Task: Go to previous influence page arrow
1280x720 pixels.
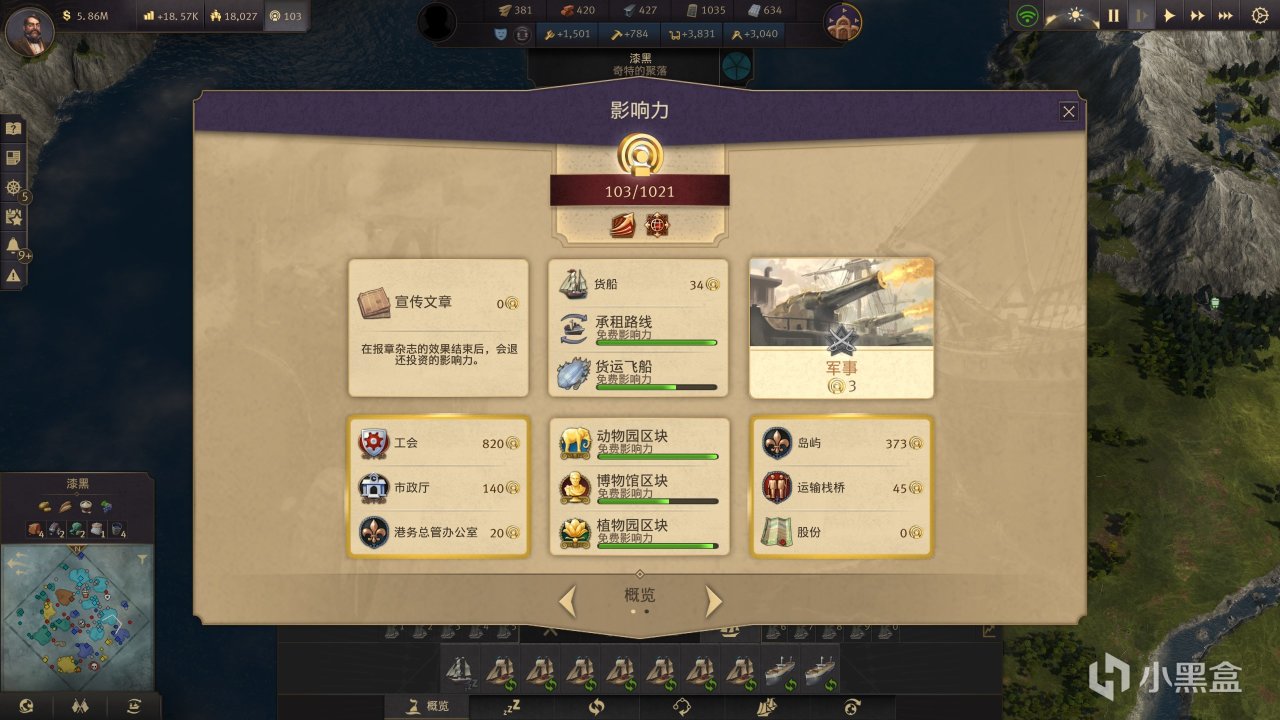Action: [567, 601]
